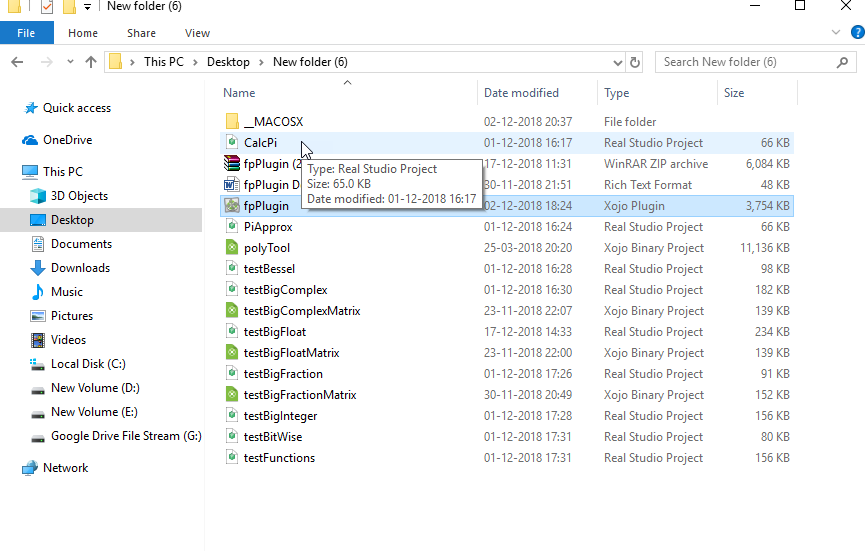This screenshot has width=865, height=551.
Task: Open Pictures in navigation pane
Action: click(x=72, y=316)
